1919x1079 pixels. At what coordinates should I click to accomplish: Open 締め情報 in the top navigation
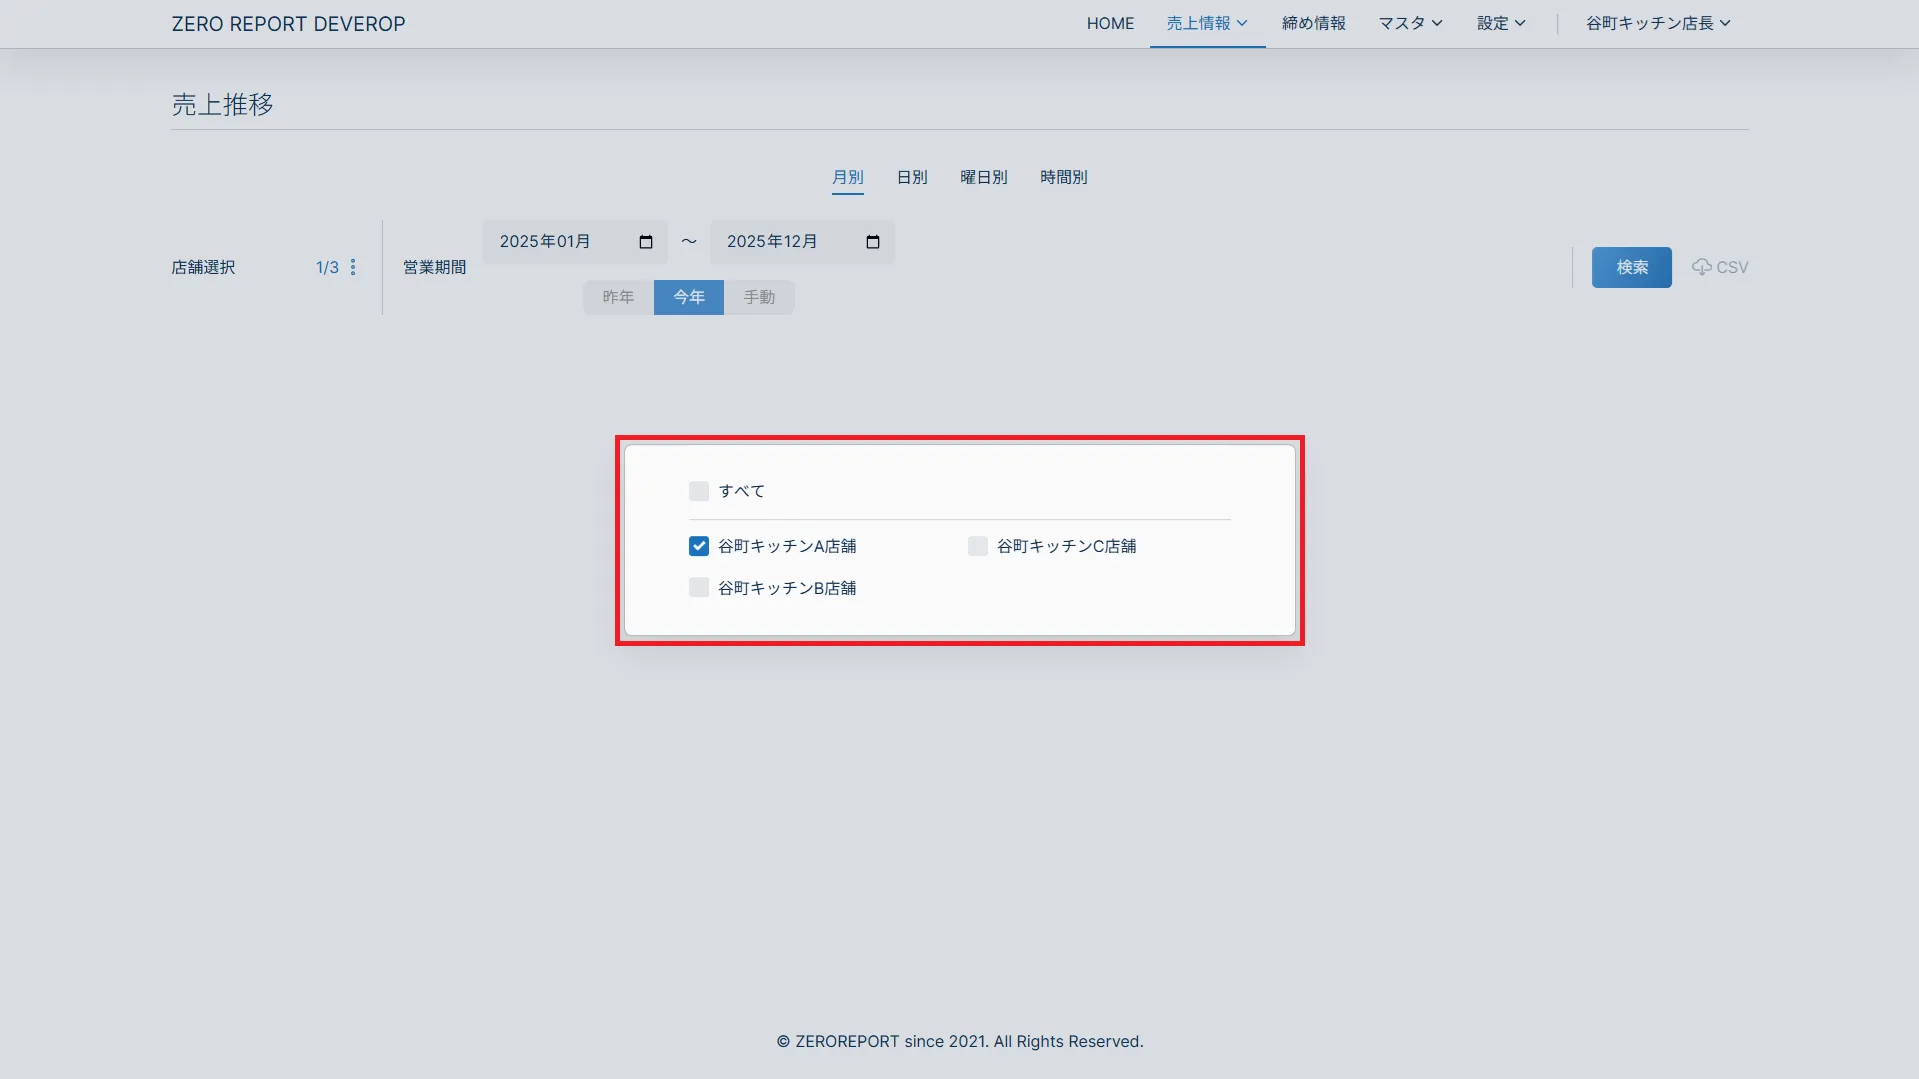pyautogui.click(x=1313, y=23)
